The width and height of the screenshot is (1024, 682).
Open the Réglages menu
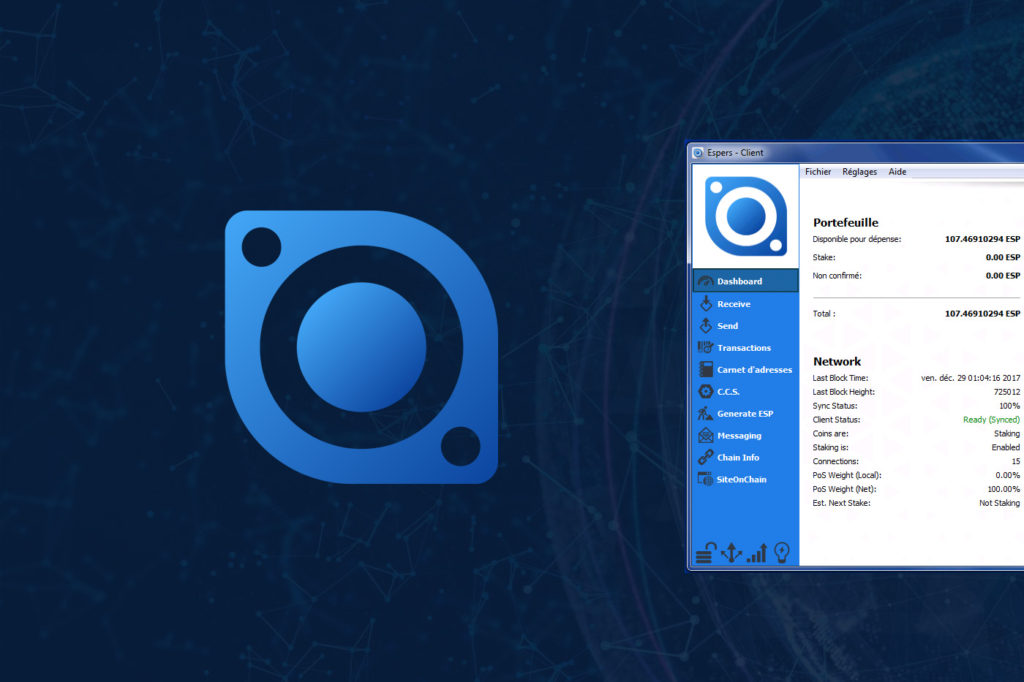pos(859,172)
